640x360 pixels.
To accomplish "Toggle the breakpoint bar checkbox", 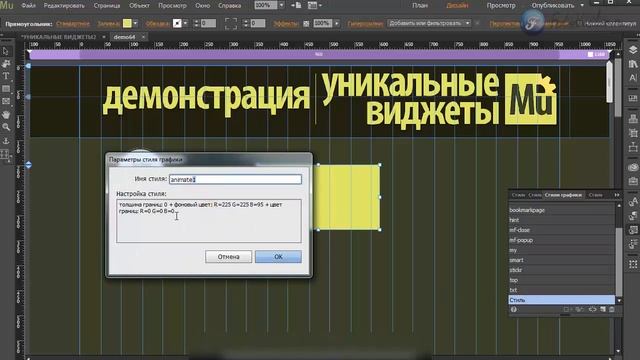I will (x=590, y=54).
